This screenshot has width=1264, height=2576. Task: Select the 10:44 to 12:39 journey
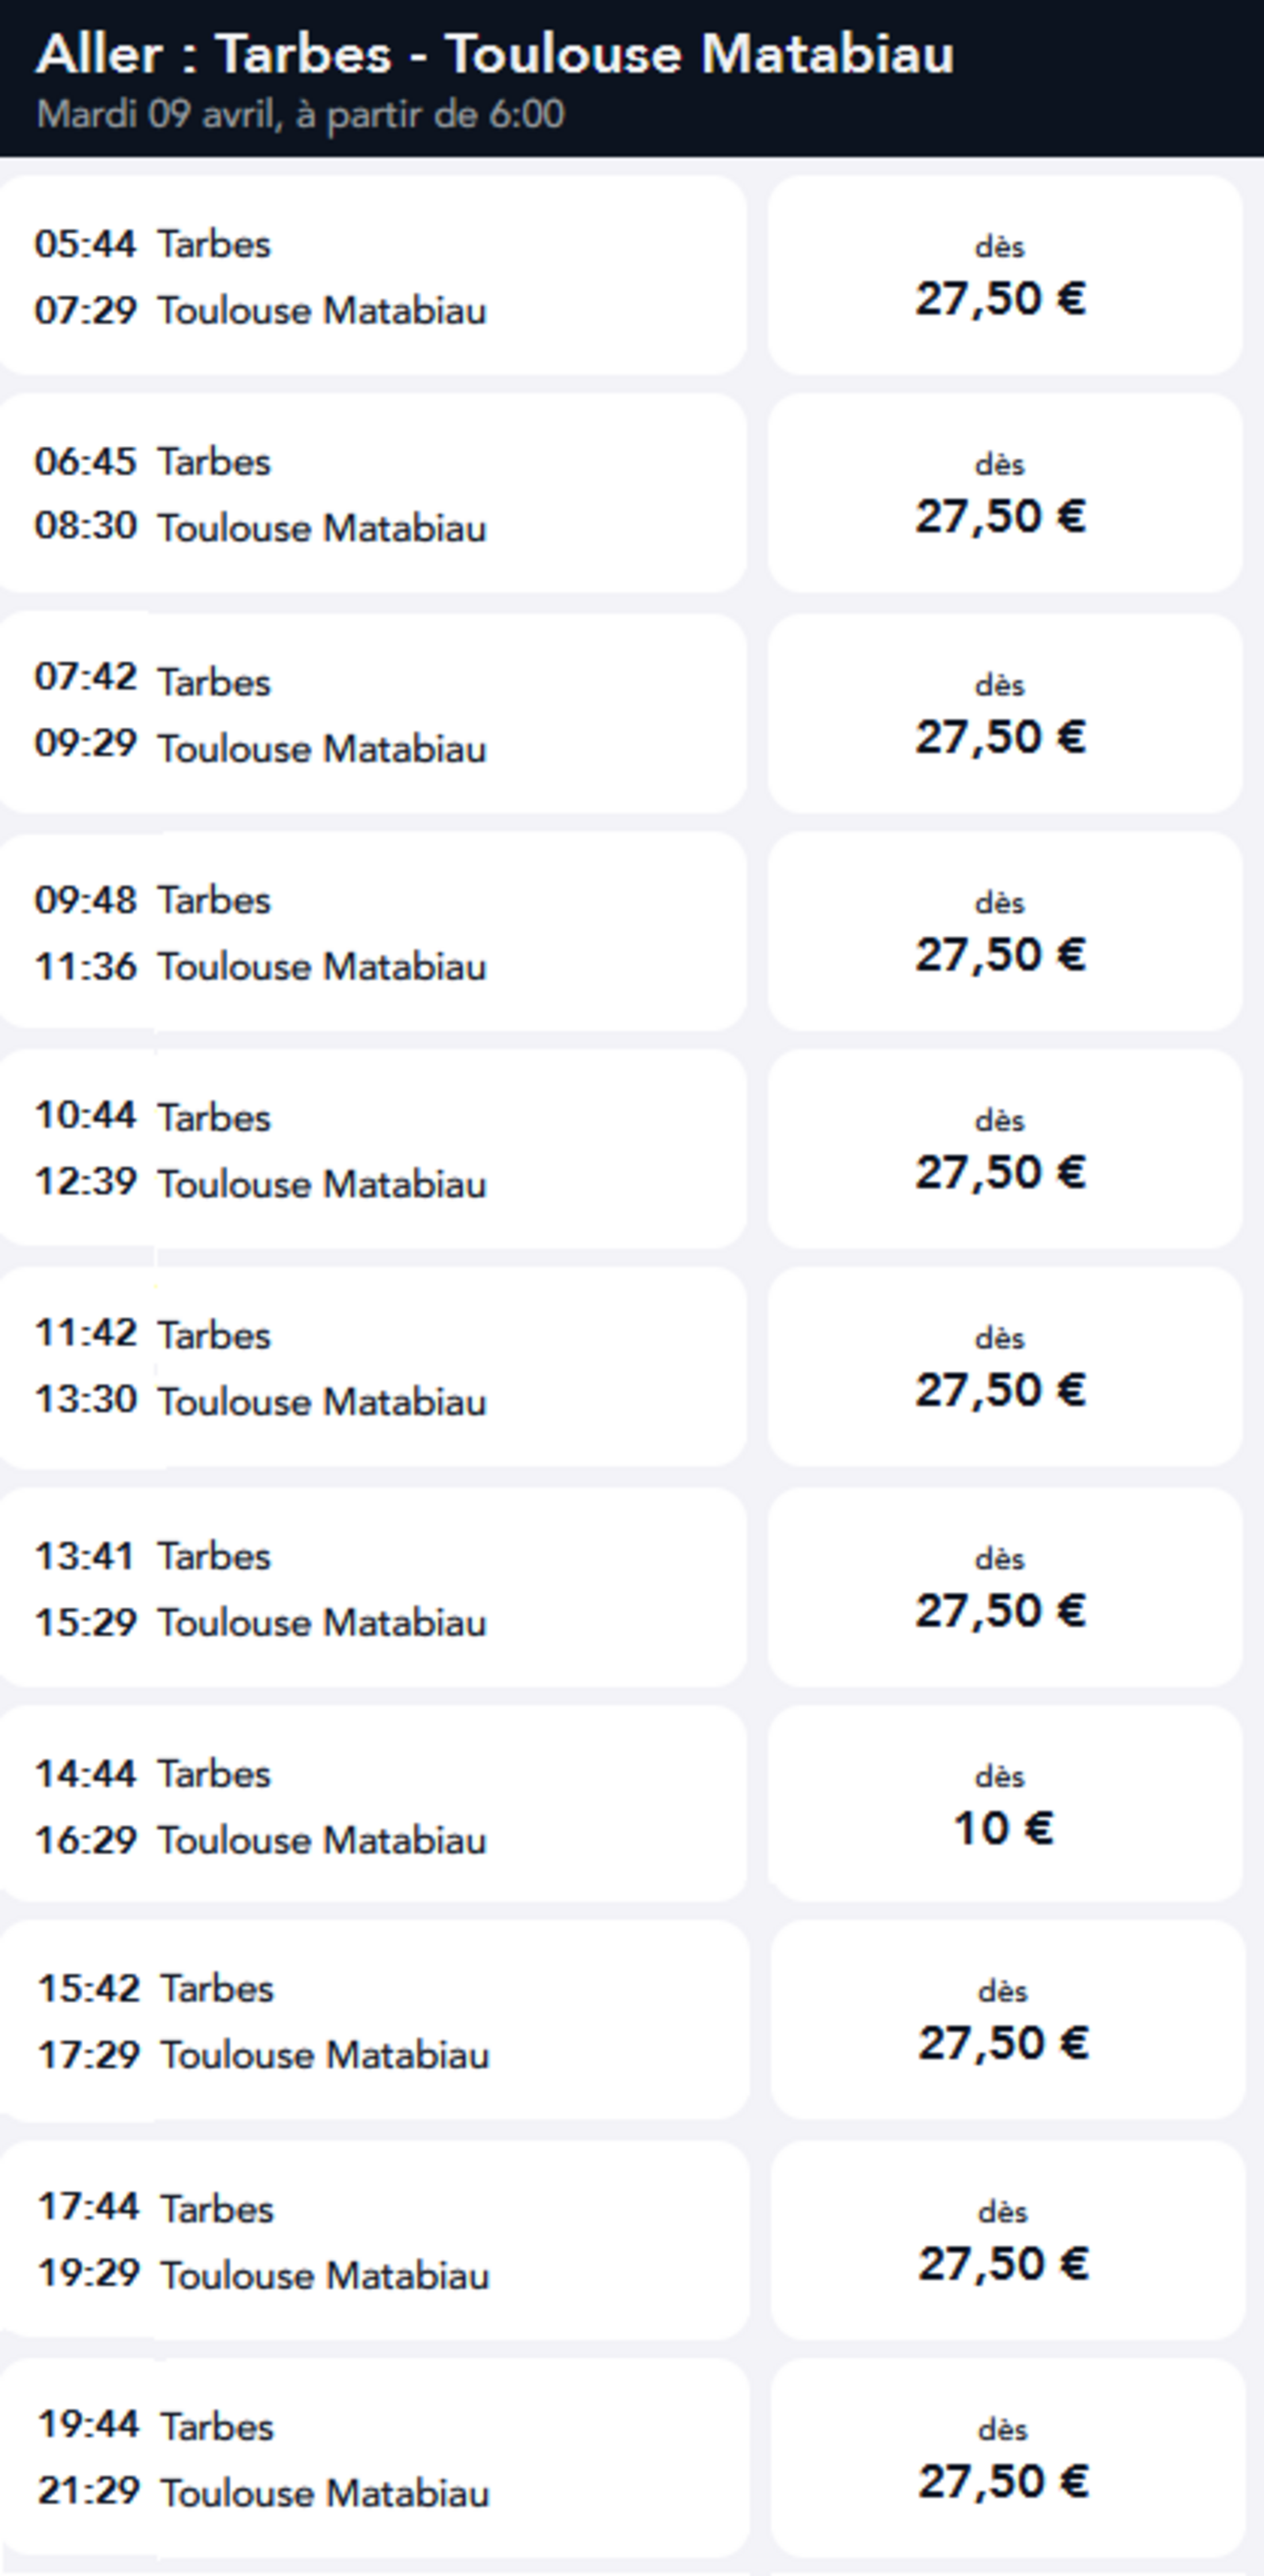tap(372, 1149)
